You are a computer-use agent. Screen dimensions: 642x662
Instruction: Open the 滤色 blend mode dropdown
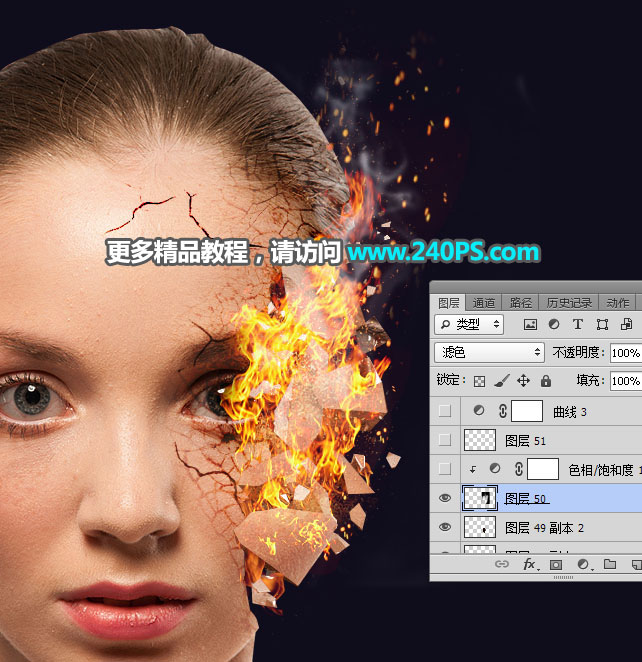[489, 353]
